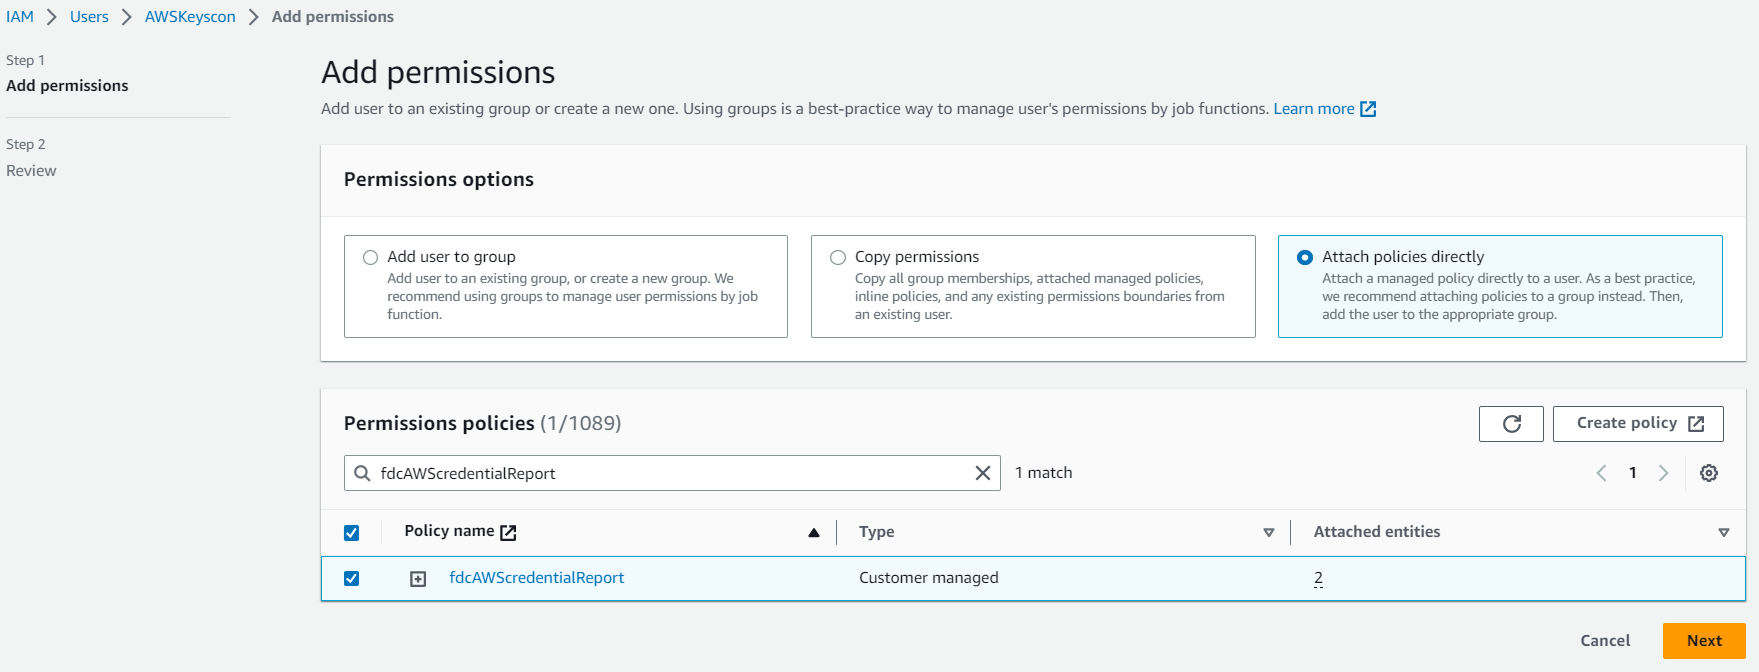
Task: Expand the fdcAWScredentialReport policy details
Action: (x=418, y=579)
